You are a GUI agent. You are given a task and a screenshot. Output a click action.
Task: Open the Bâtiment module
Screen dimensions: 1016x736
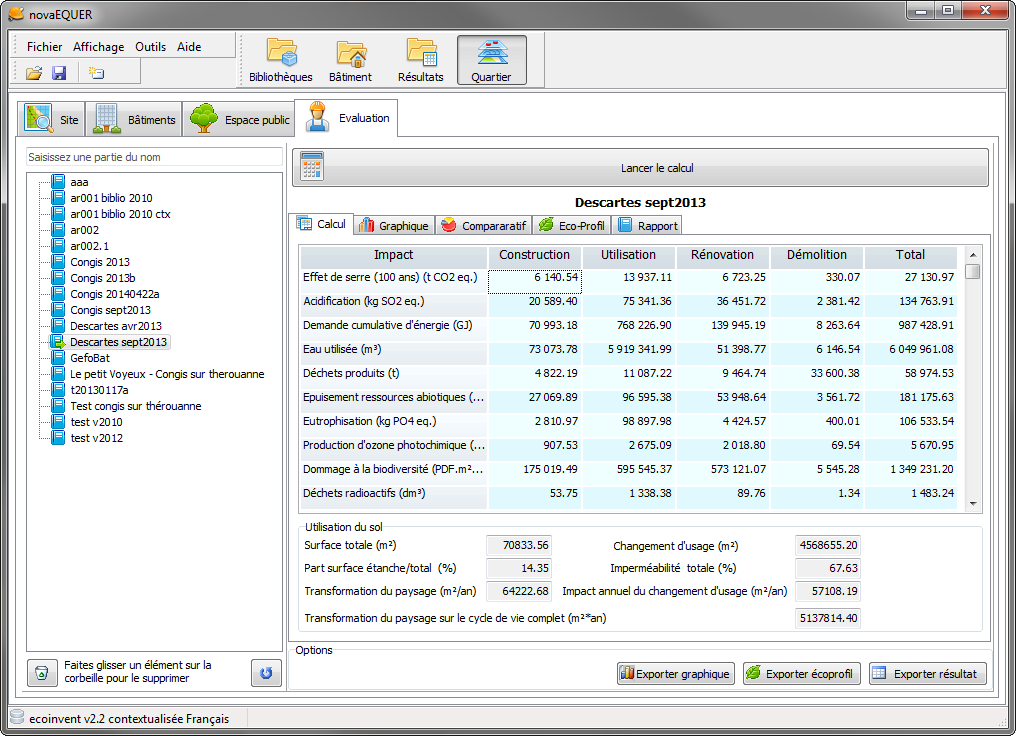click(351, 60)
